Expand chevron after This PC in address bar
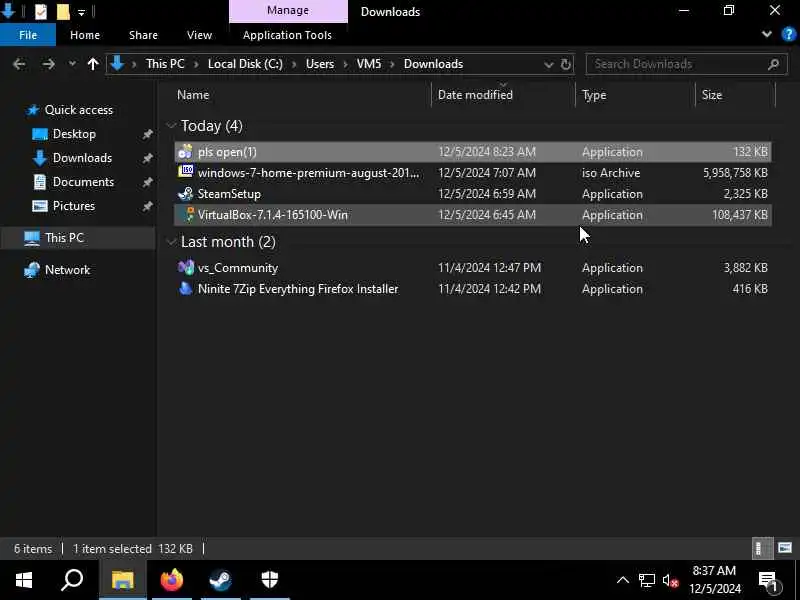 (196, 64)
